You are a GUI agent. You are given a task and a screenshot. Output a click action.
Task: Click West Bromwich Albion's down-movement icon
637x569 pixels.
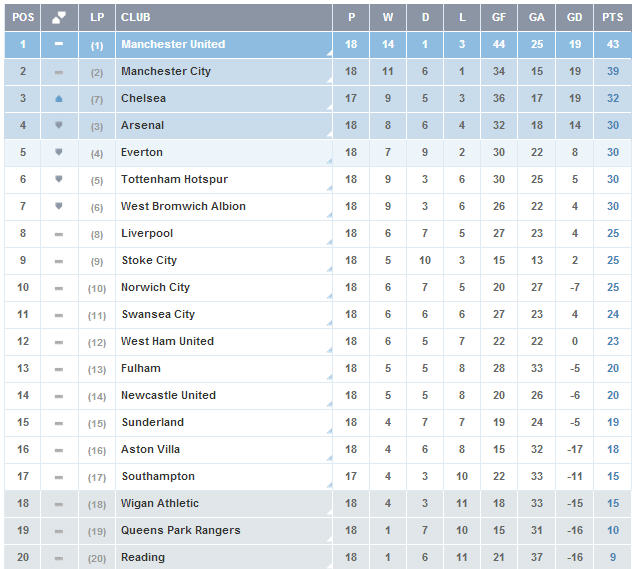pyautogui.click(x=59, y=207)
